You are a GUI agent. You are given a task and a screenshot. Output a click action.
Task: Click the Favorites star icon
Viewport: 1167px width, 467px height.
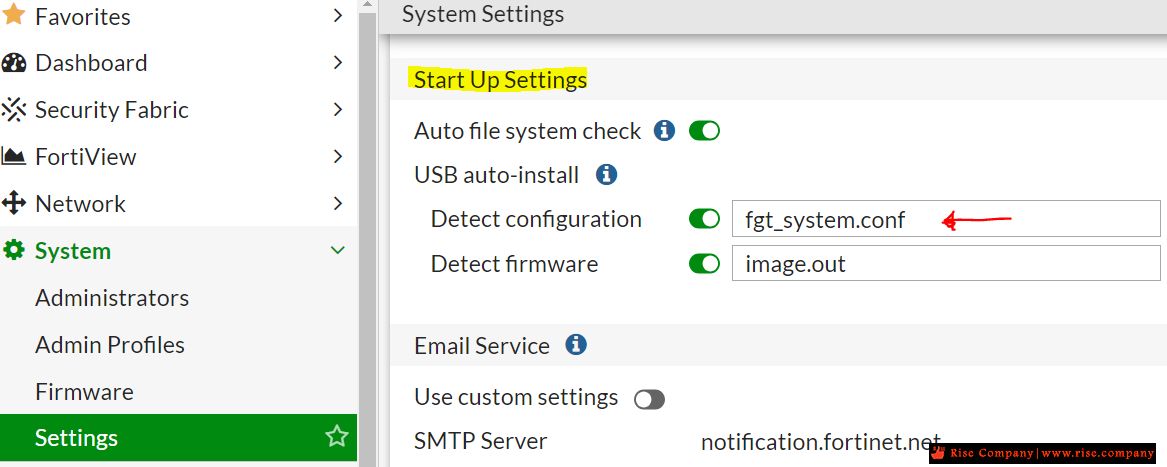(14, 14)
